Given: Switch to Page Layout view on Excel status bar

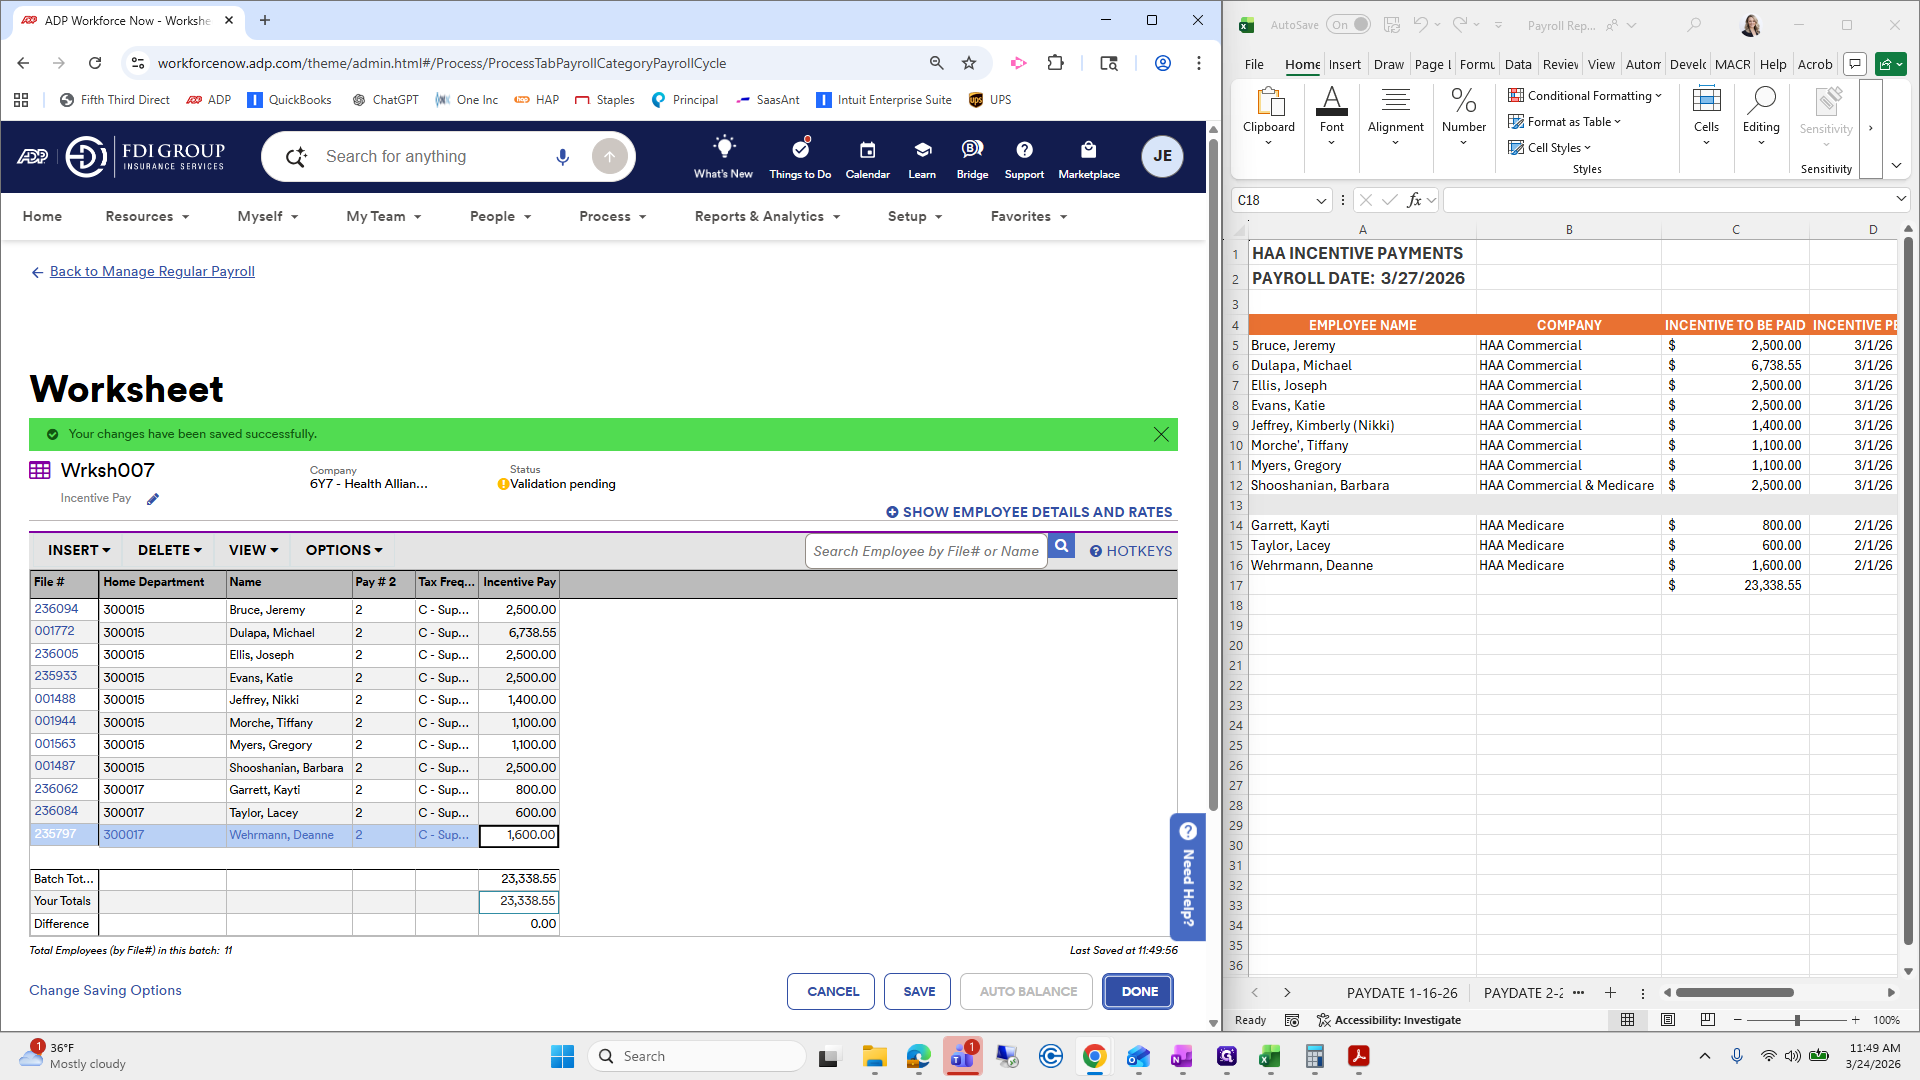Looking at the screenshot, I should tap(1667, 1019).
